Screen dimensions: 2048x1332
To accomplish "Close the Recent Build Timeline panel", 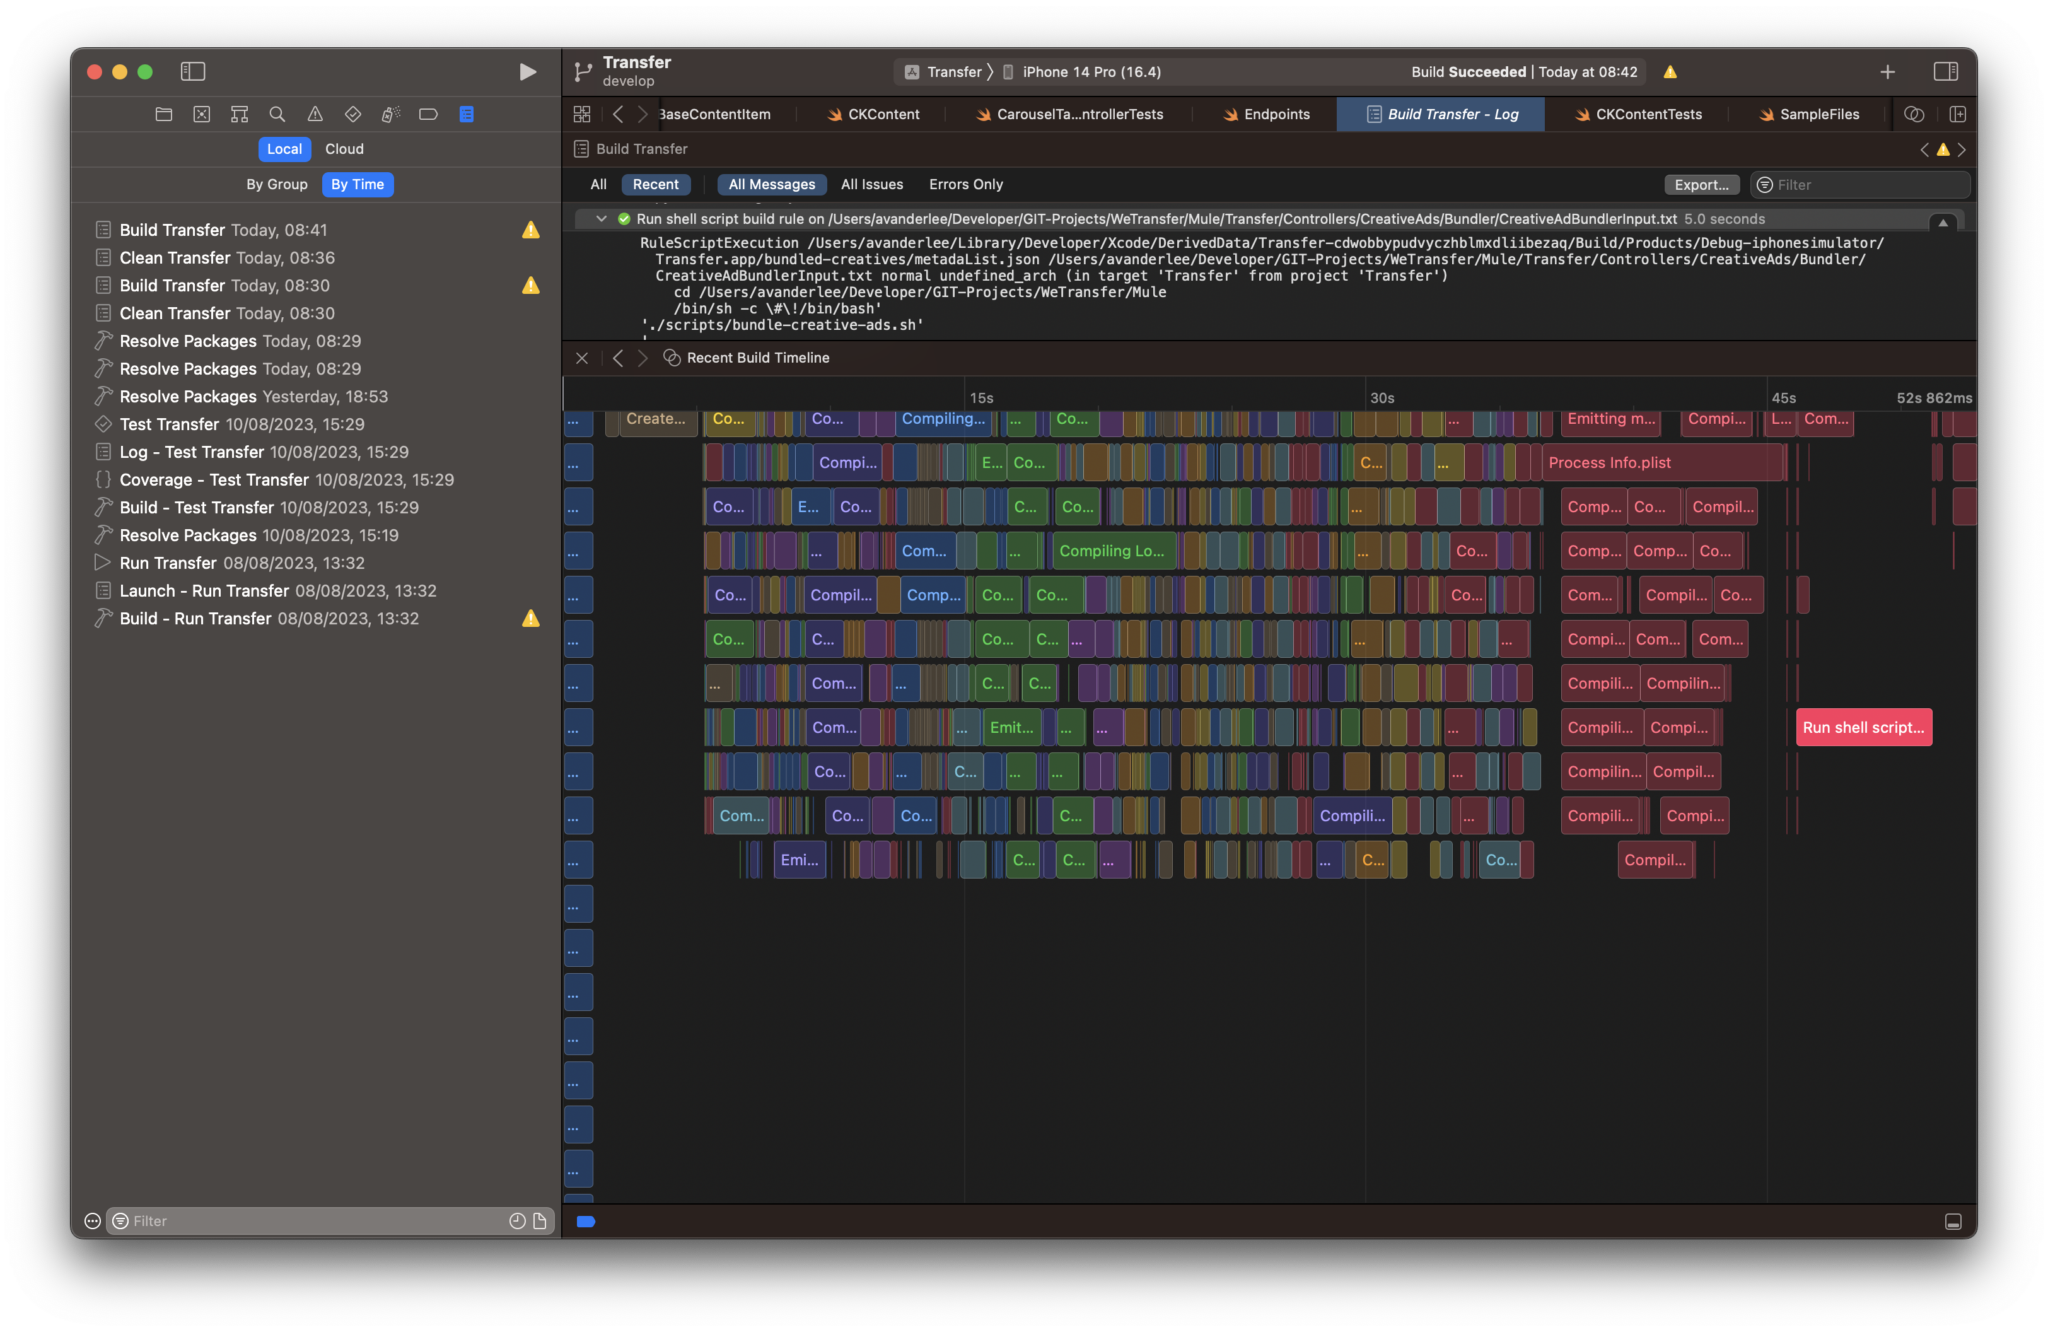I will (582, 358).
